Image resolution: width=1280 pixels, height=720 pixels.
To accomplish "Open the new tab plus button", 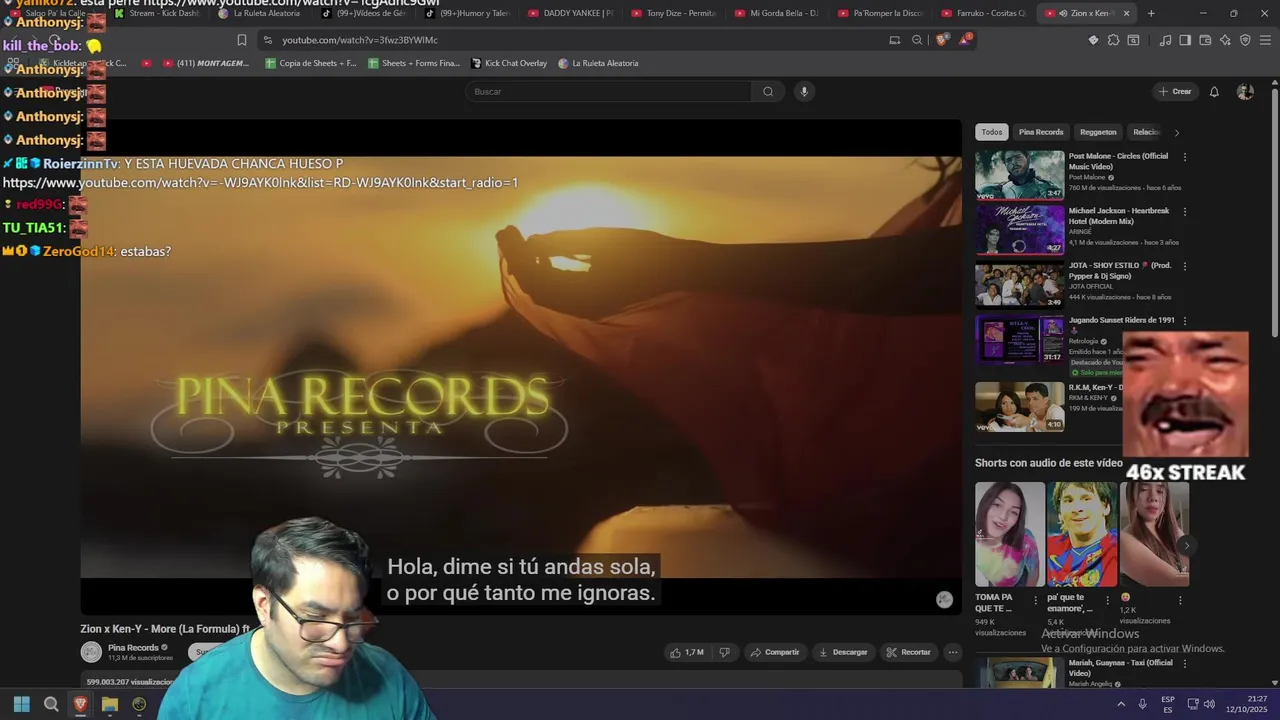I will [1151, 13].
